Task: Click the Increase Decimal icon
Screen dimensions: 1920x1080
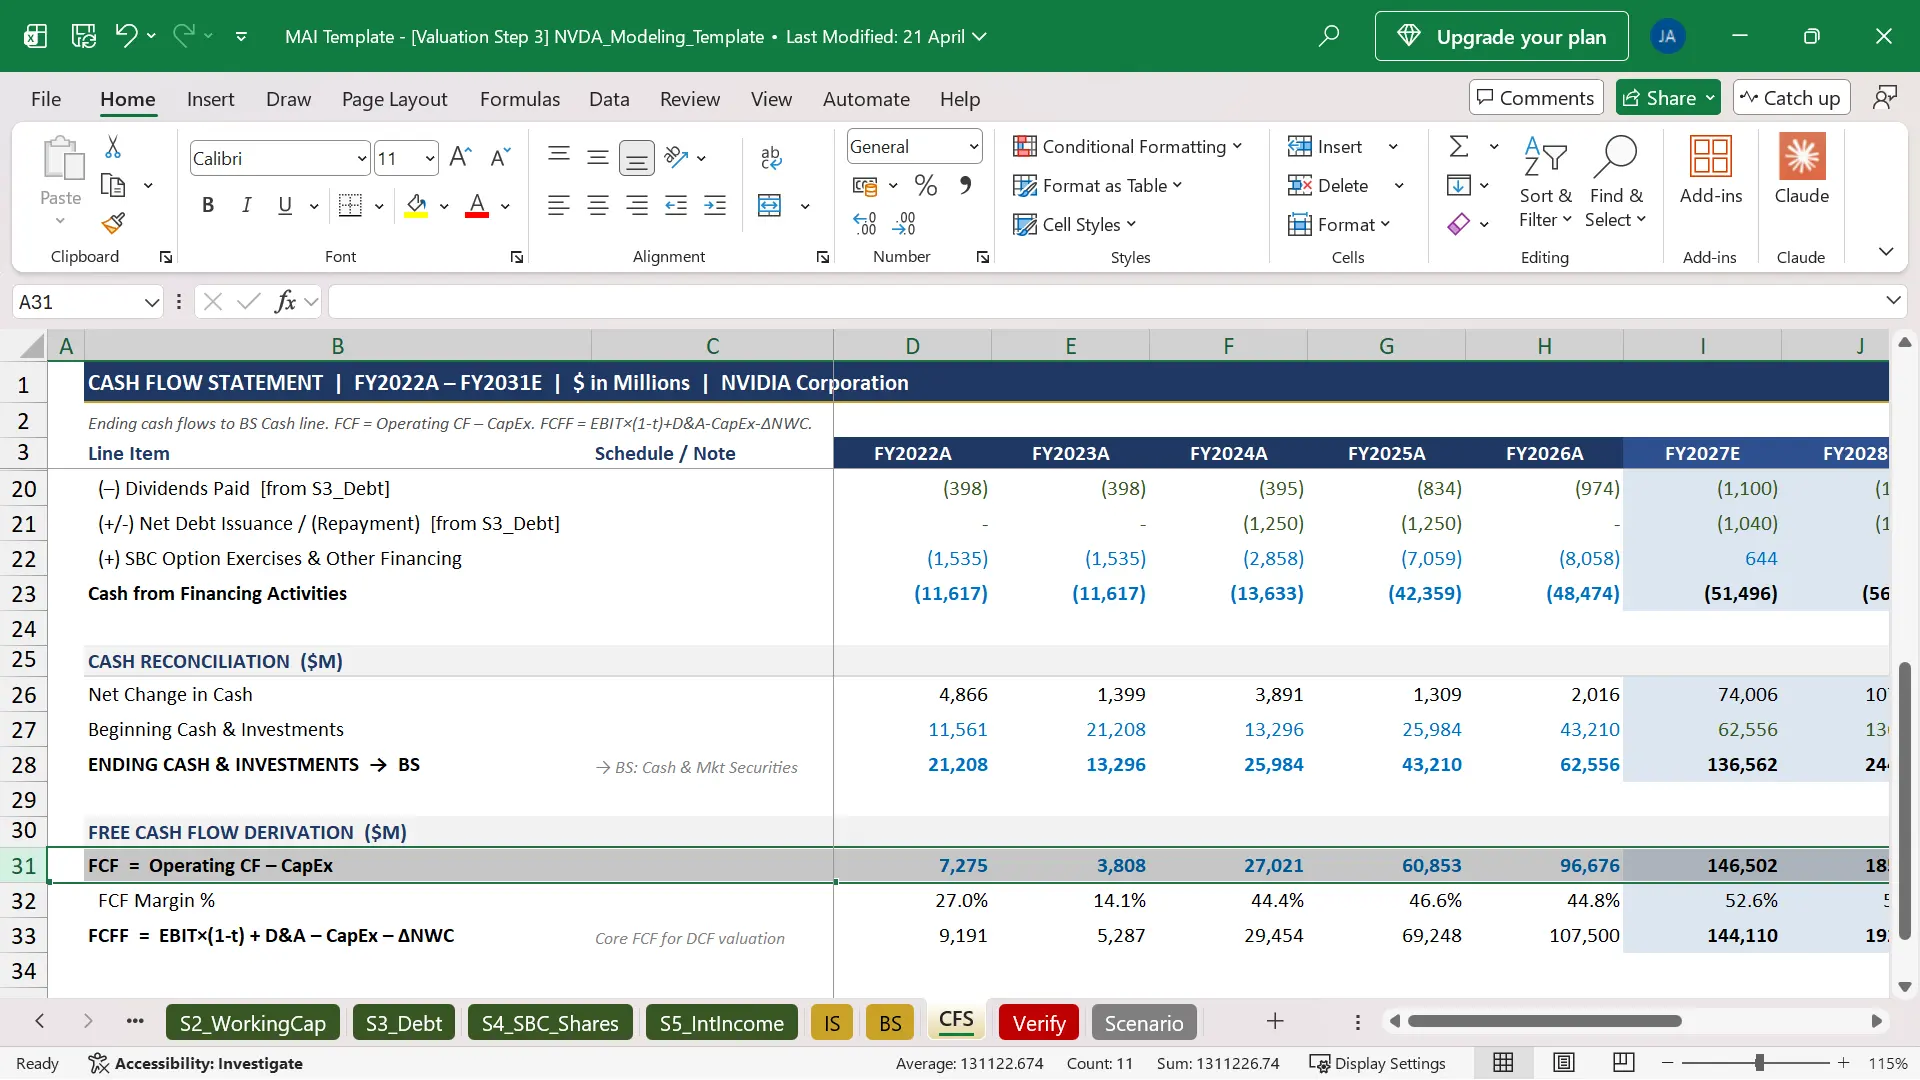Action: [x=865, y=223]
